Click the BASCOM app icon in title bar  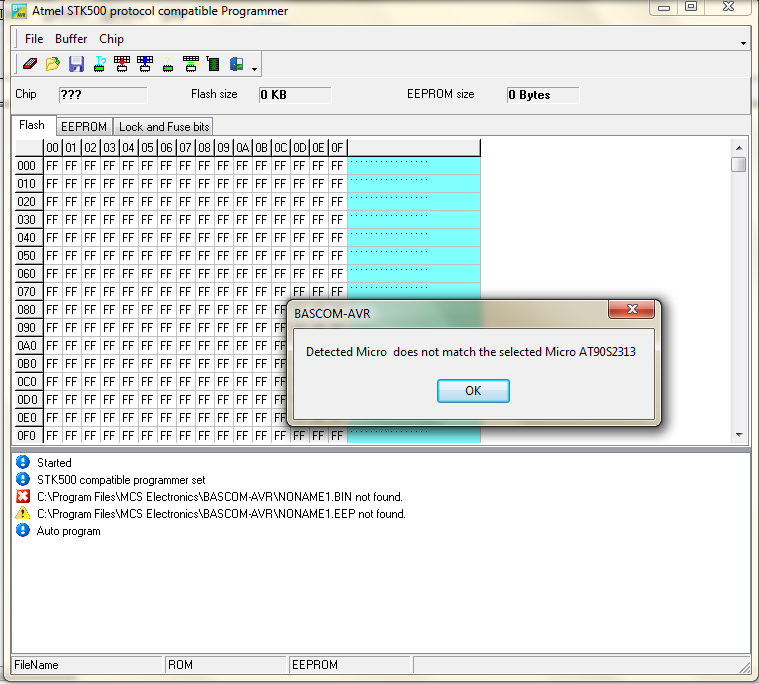pyautogui.click(x=19, y=11)
